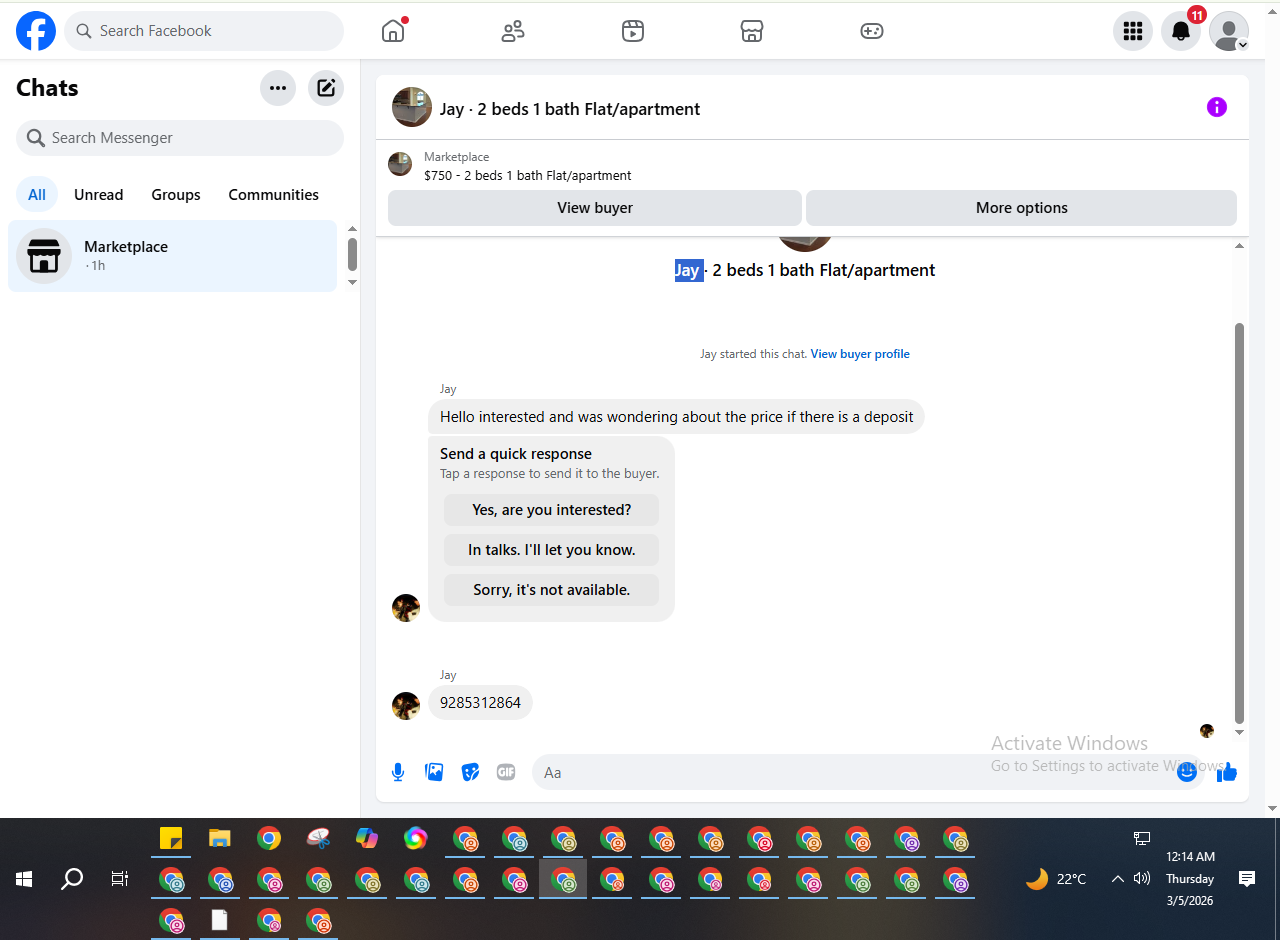Open the Marketplace storefront icon in top navigation
1280x940 pixels.
[x=752, y=31]
